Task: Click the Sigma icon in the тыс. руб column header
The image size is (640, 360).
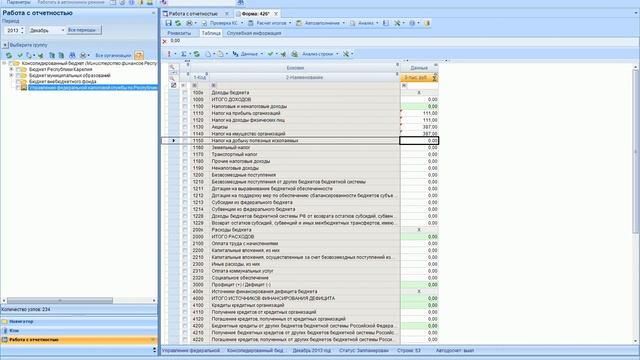Action: pyautogui.click(x=434, y=78)
